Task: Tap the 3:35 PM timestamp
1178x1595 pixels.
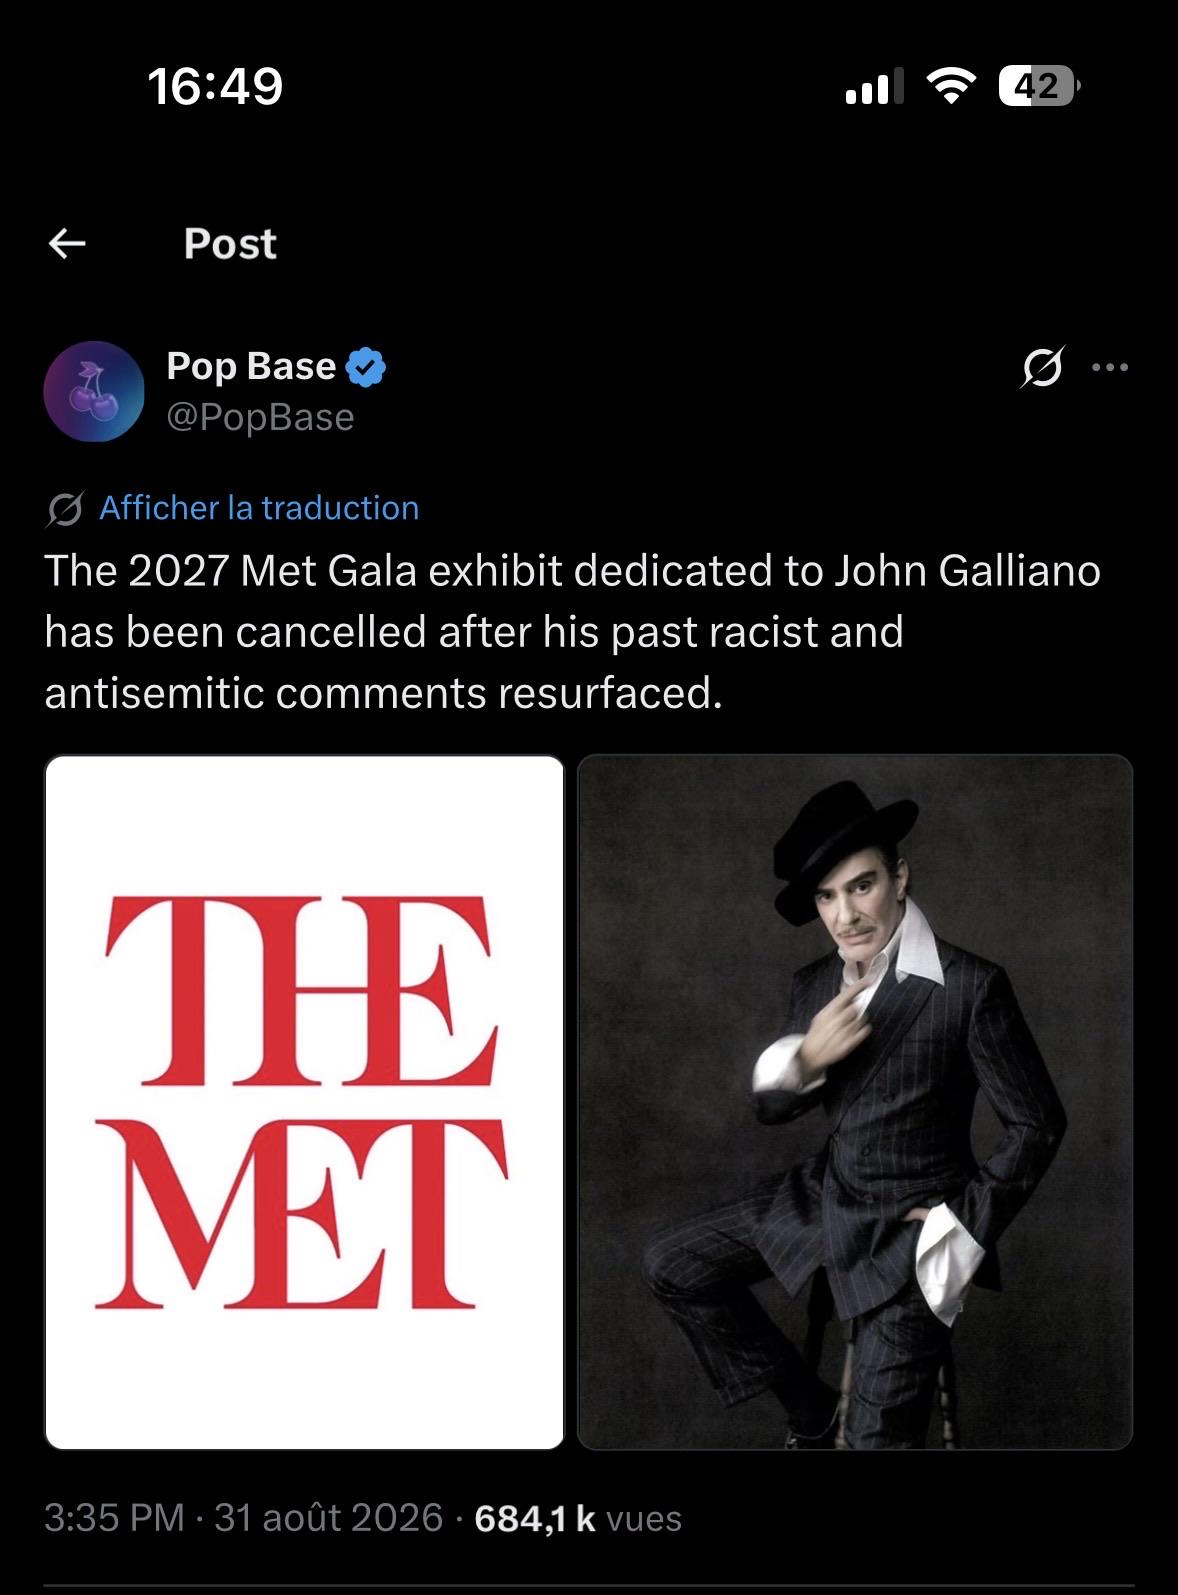Action: click(114, 1518)
